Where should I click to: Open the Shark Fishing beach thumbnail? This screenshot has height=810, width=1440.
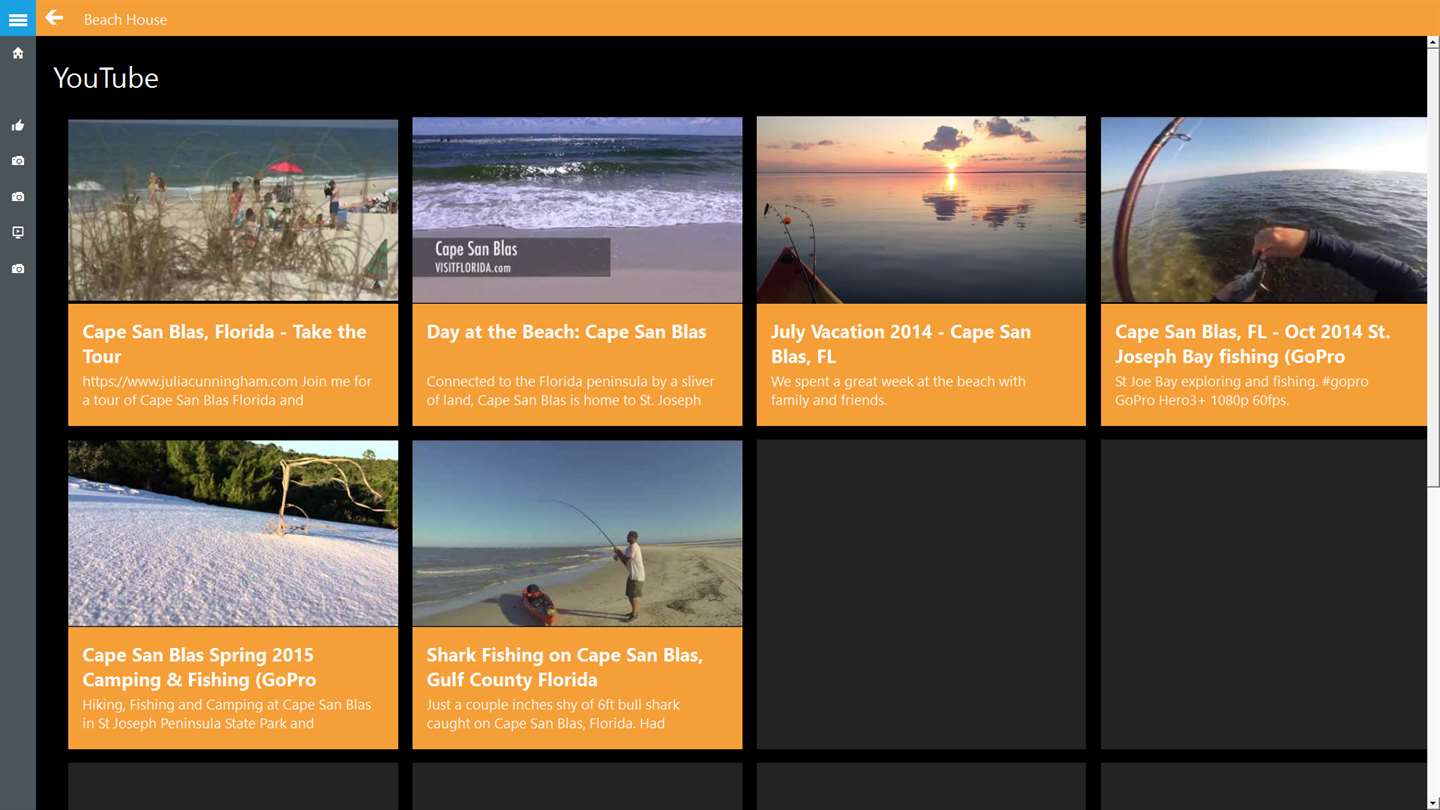pyautogui.click(x=577, y=533)
